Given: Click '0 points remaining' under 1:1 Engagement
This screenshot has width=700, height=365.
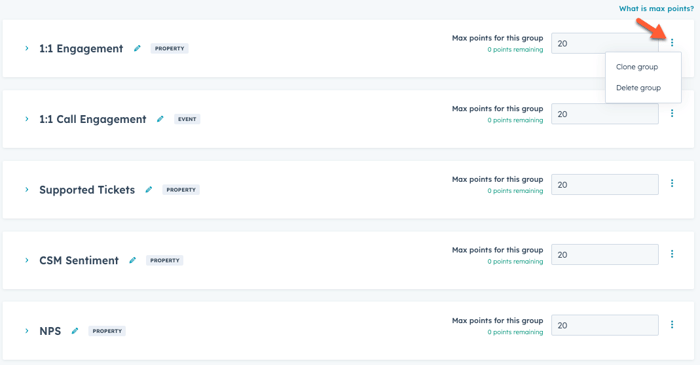Looking at the screenshot, I should point(515,50).
